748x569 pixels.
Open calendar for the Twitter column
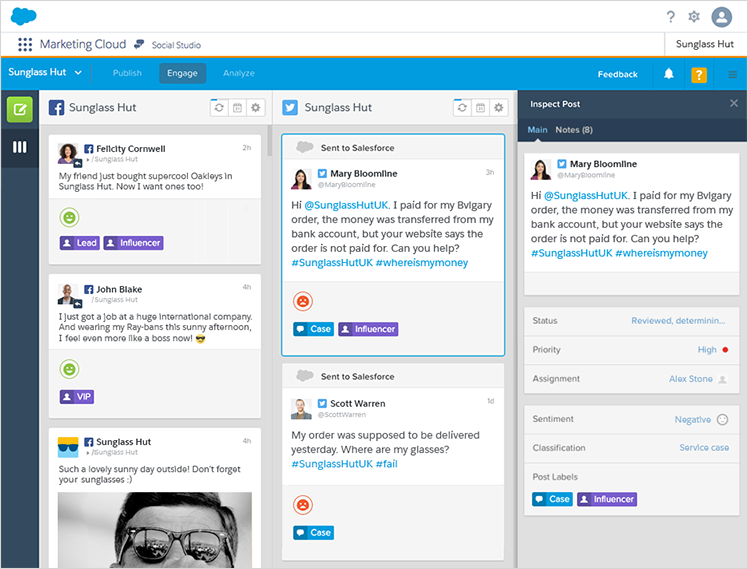pyautogui.click(x=480, y=108)
